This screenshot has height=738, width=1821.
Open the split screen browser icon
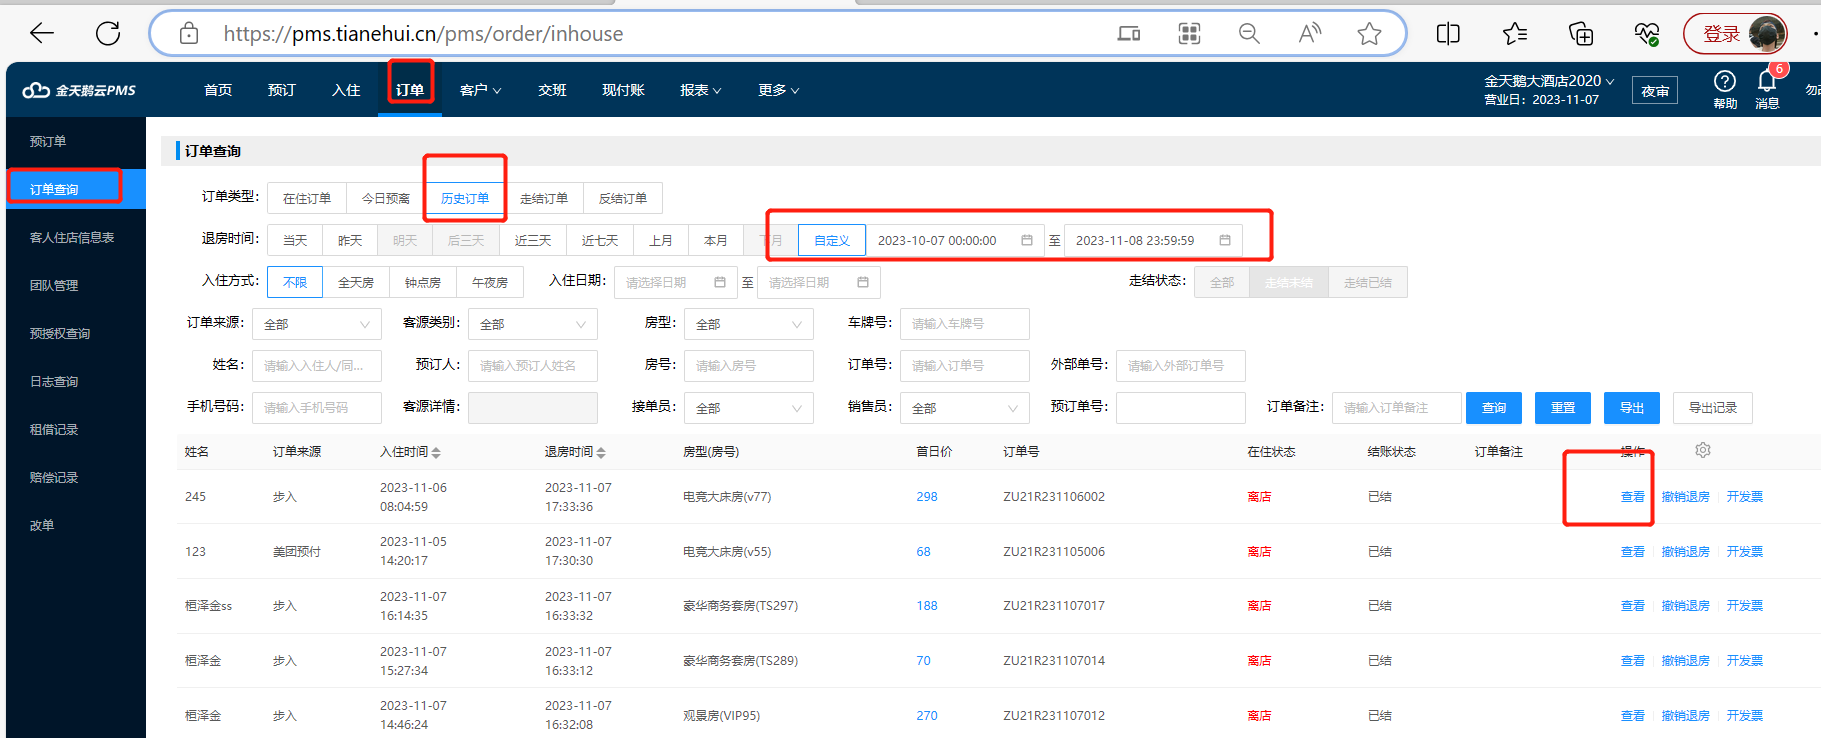1448,34
